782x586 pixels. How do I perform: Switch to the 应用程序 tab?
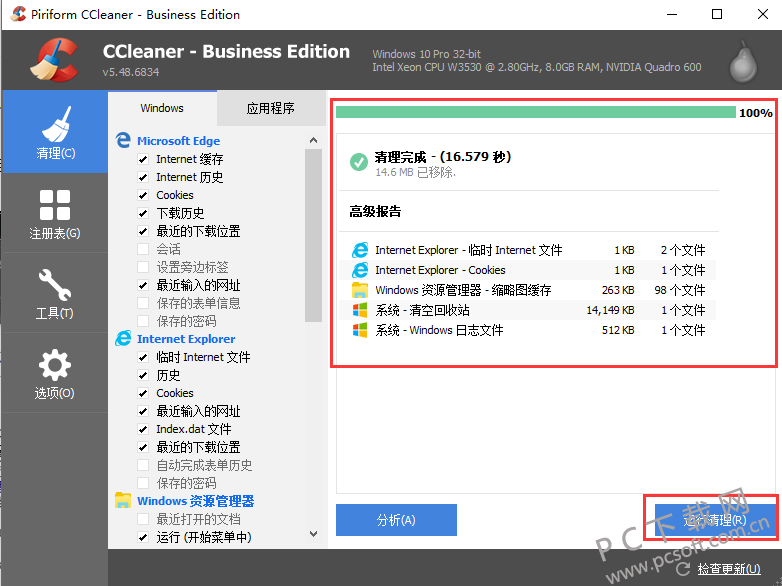click(x=271, y=108)
